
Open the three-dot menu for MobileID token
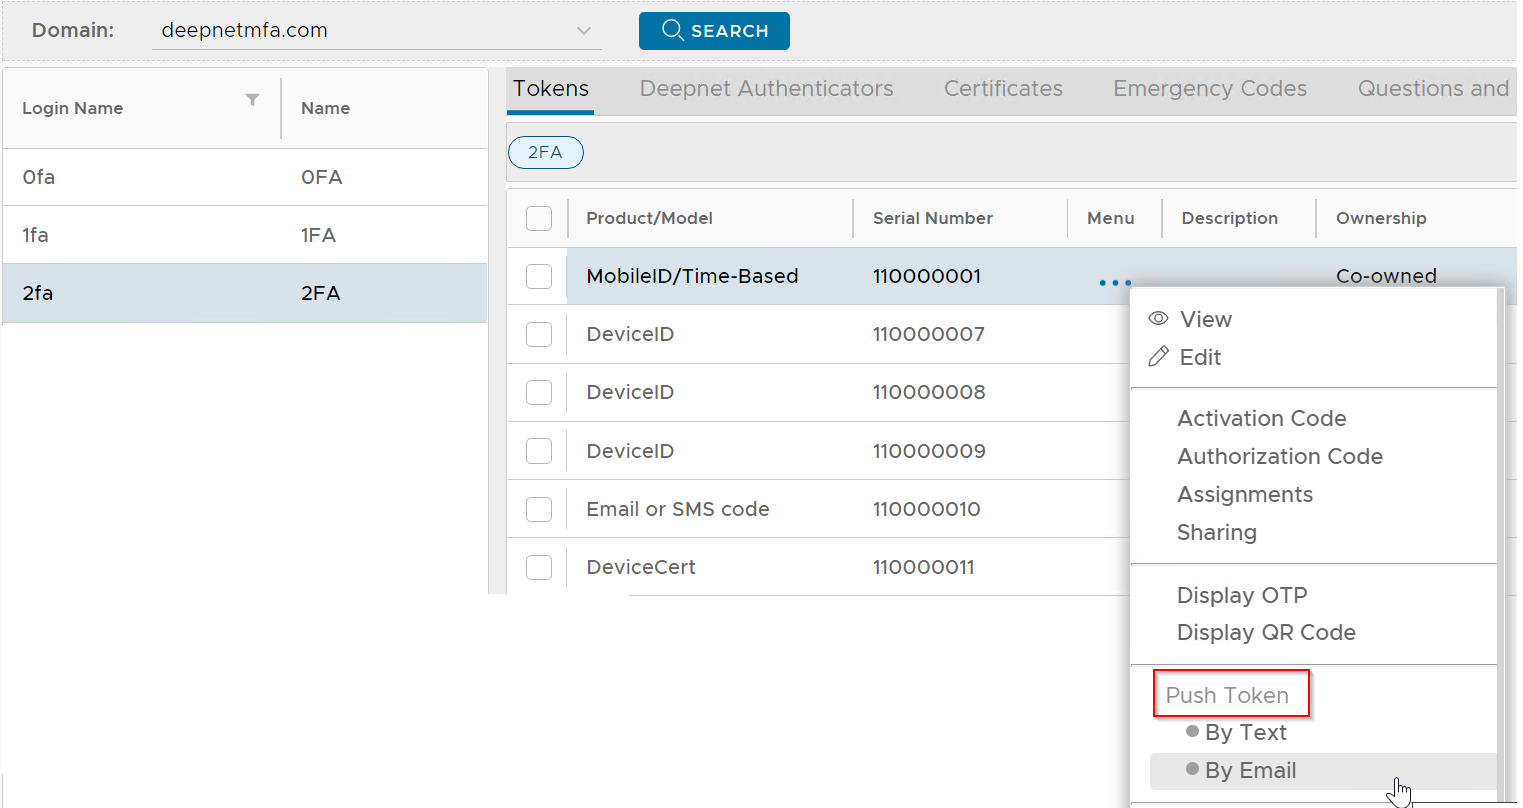click(x=1114, y=283)
